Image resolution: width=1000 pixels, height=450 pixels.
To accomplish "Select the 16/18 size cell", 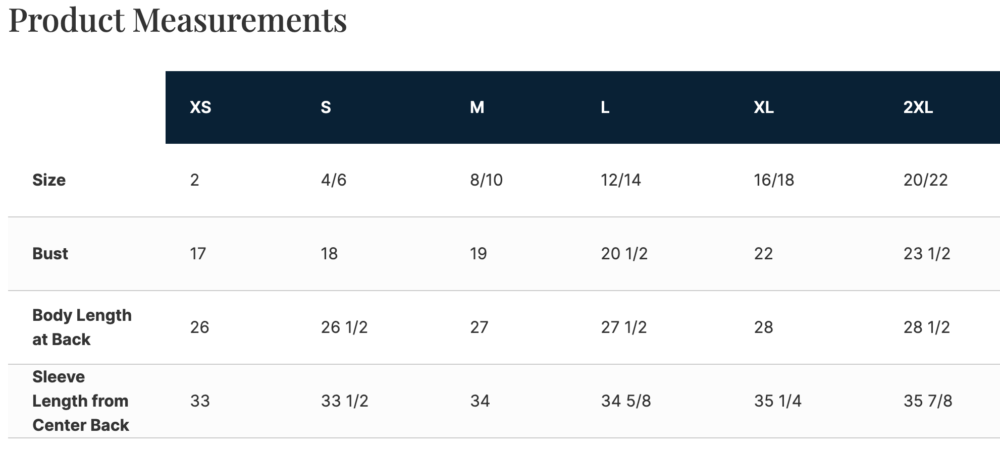I will point(773,180).
